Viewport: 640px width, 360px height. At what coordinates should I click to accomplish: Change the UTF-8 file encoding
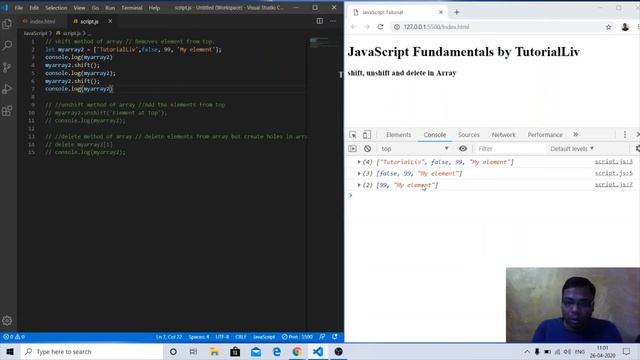coord(222,337)
